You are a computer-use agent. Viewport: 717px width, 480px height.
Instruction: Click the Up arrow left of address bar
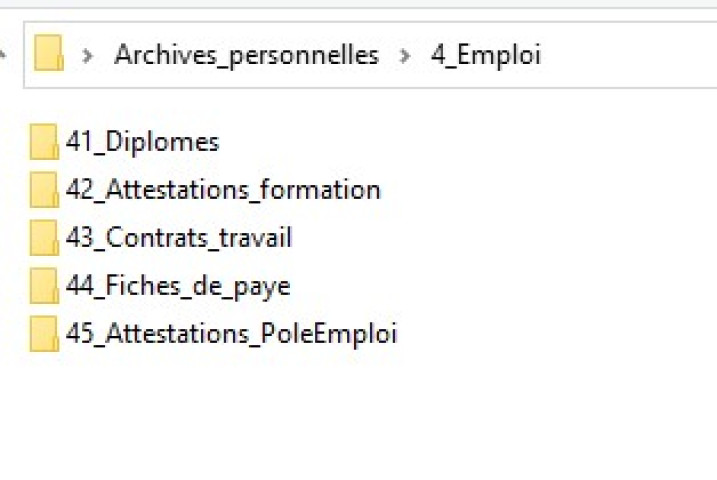[3, 54]
